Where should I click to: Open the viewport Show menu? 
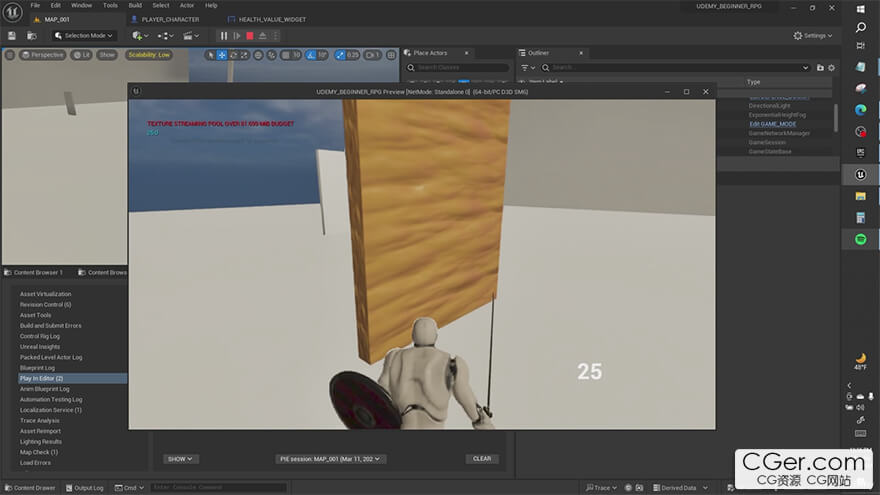click(107, 55)
